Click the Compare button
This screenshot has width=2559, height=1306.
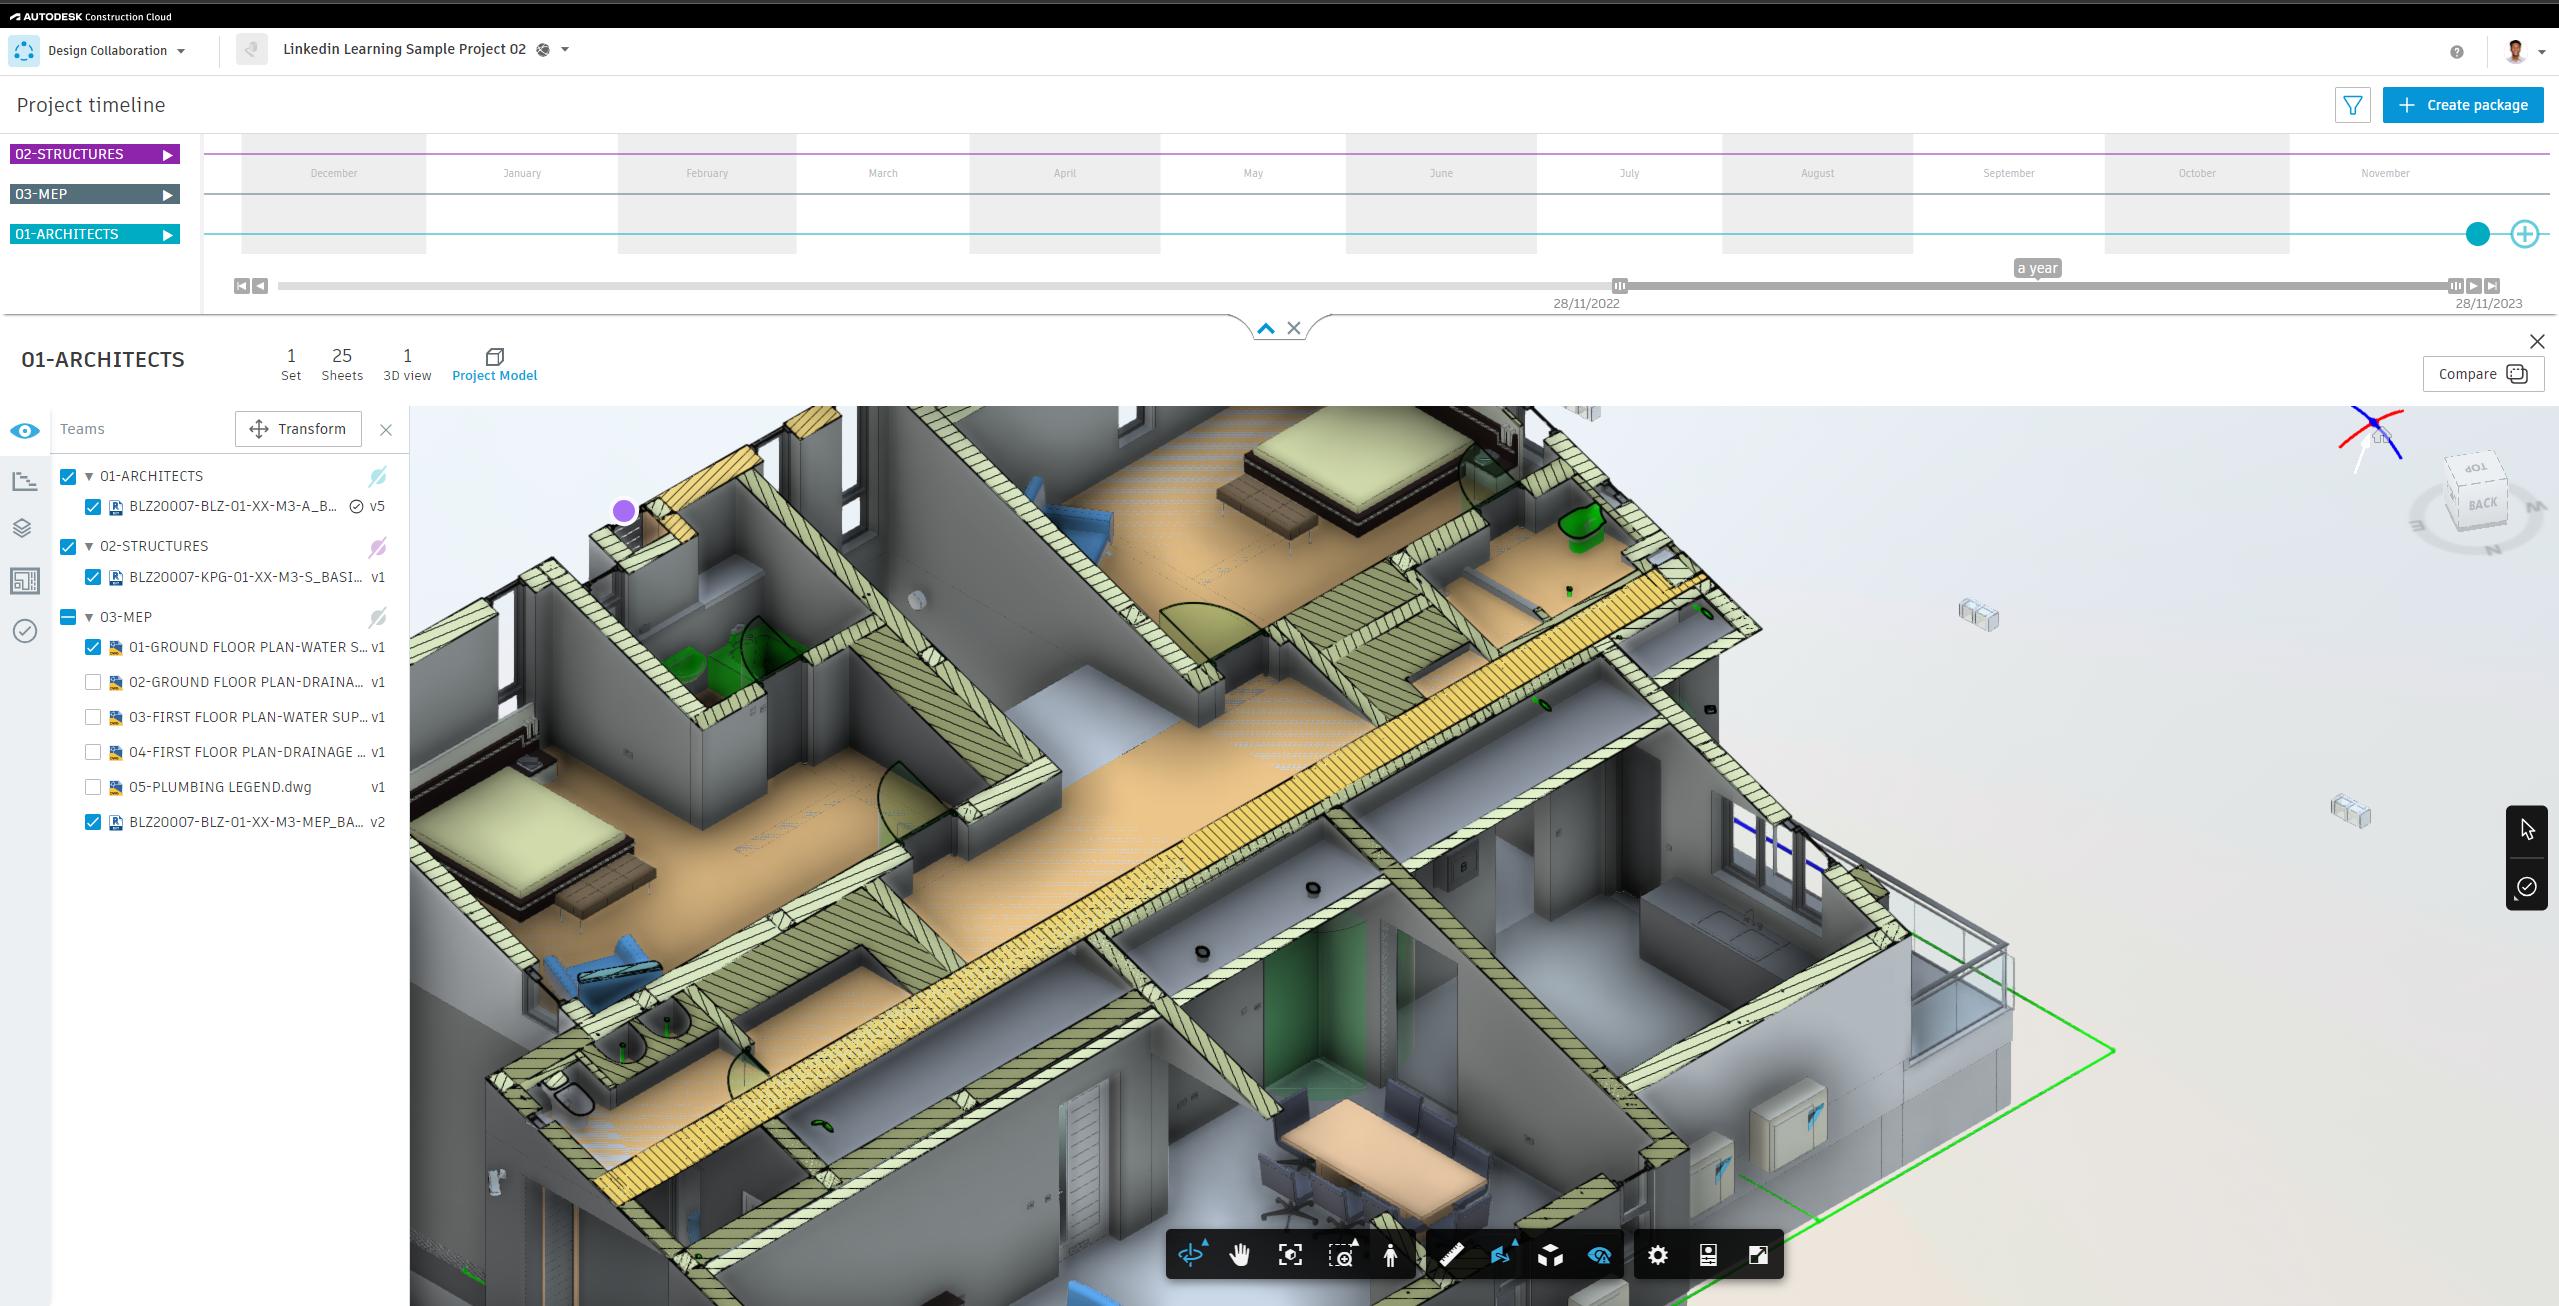click(x=2482, y=374)
